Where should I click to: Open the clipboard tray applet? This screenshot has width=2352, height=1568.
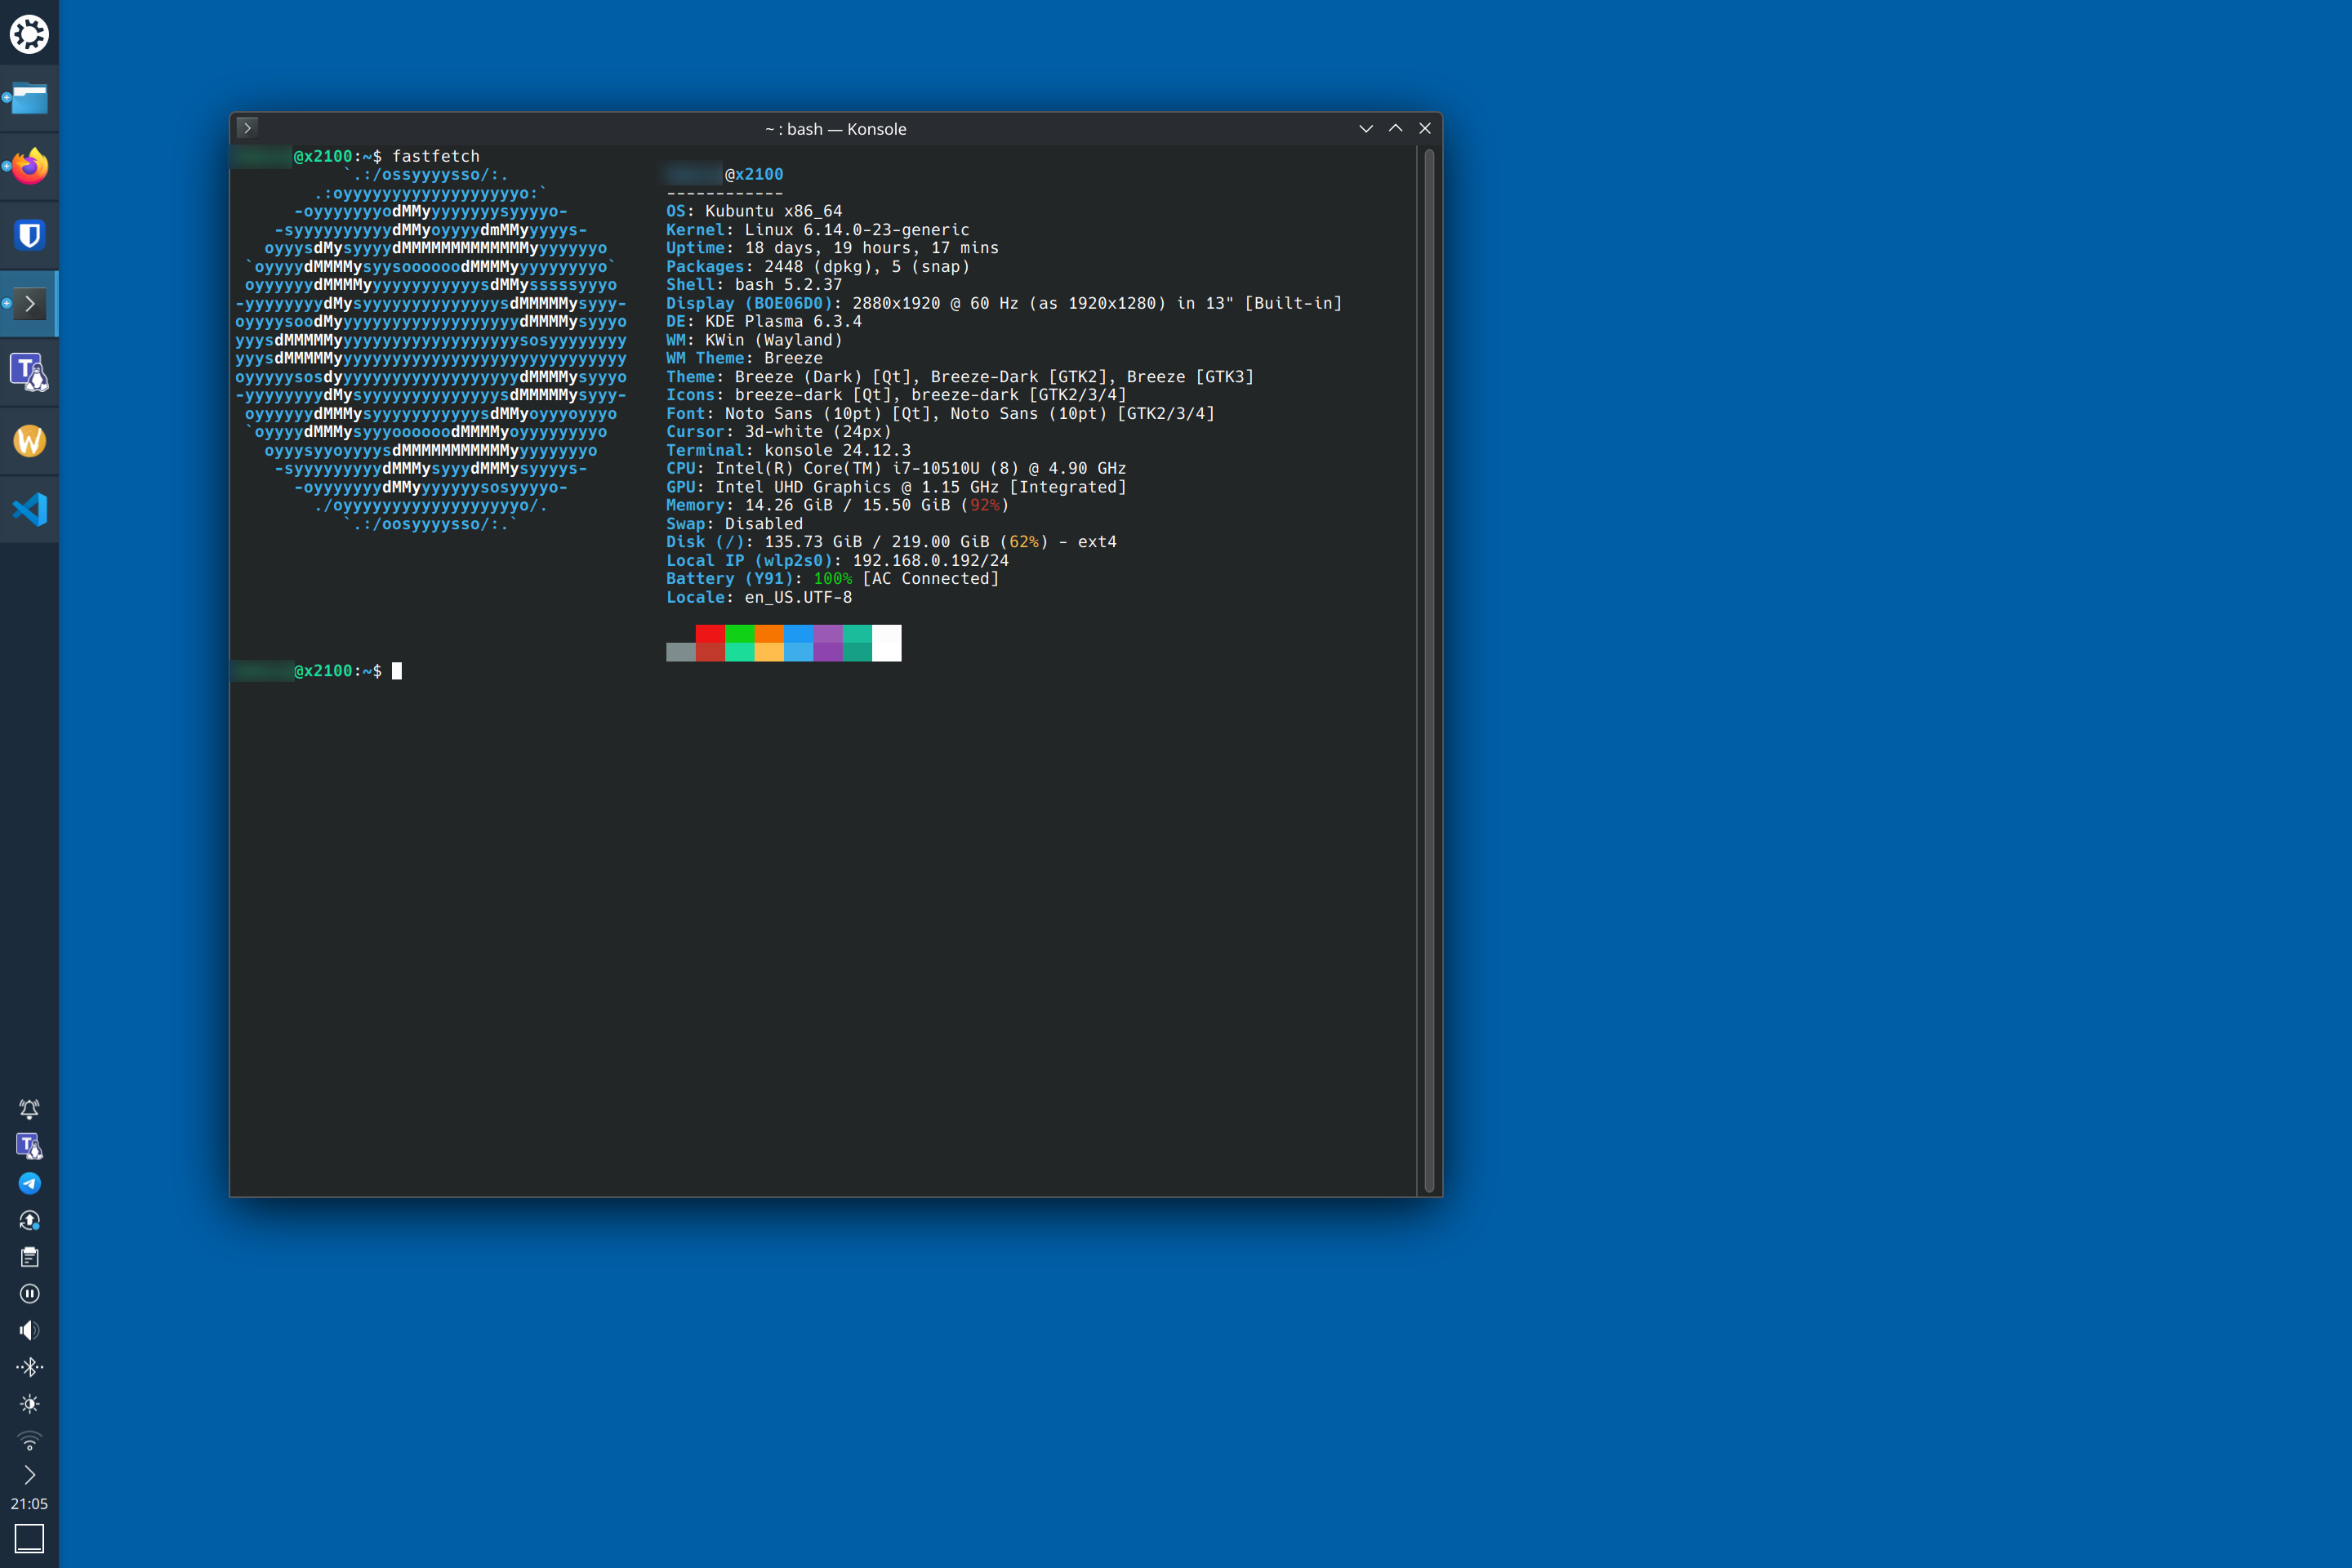29,1257
